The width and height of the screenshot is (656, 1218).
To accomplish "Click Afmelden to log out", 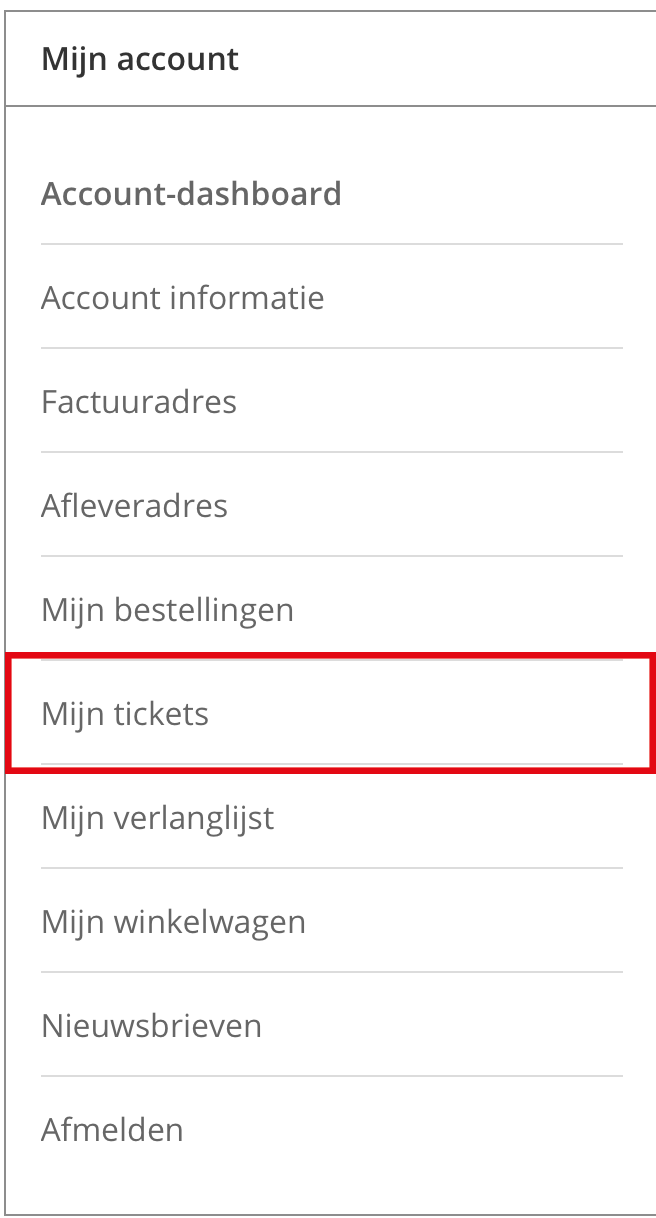I will pos(112,1129).
